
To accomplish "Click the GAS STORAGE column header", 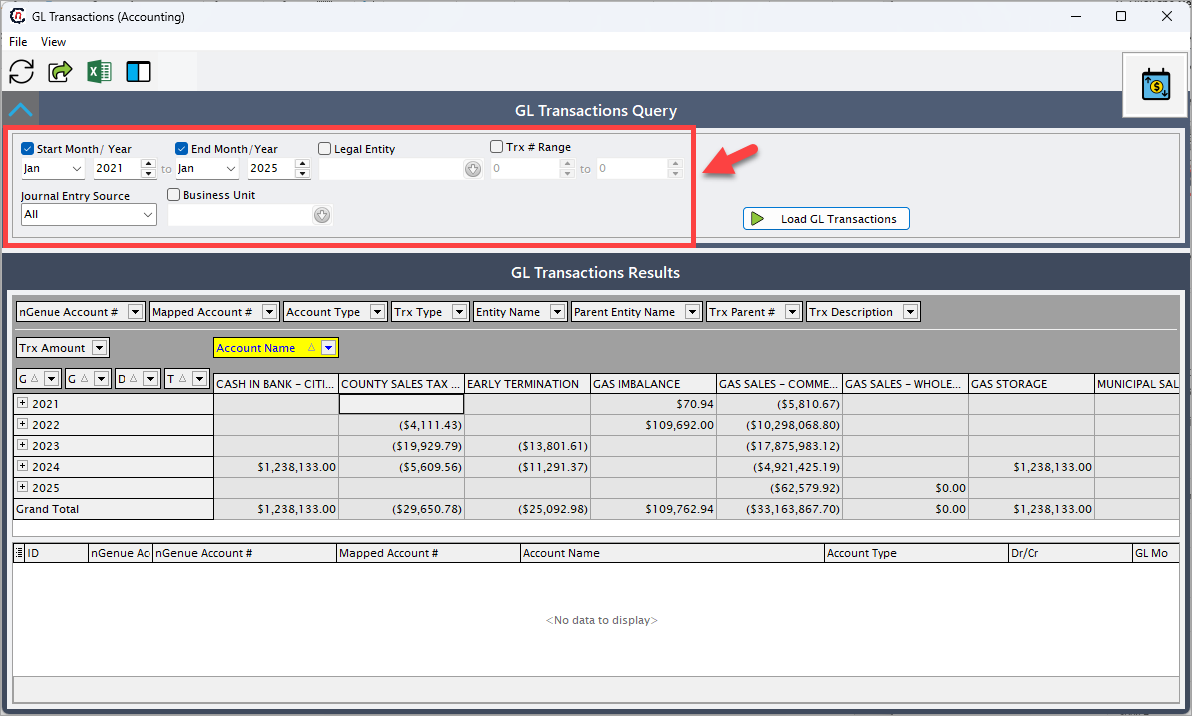I will (x=1032, y=384).
